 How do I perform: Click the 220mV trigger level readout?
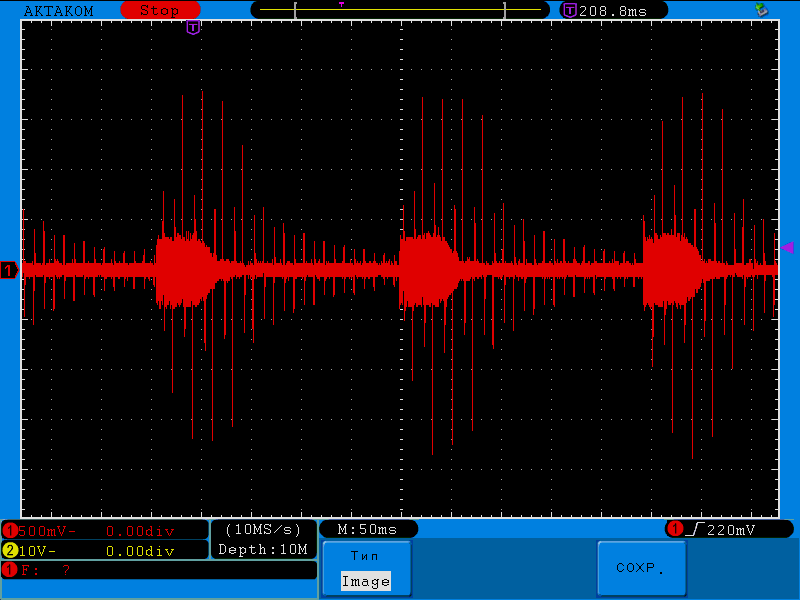(731, 530)
